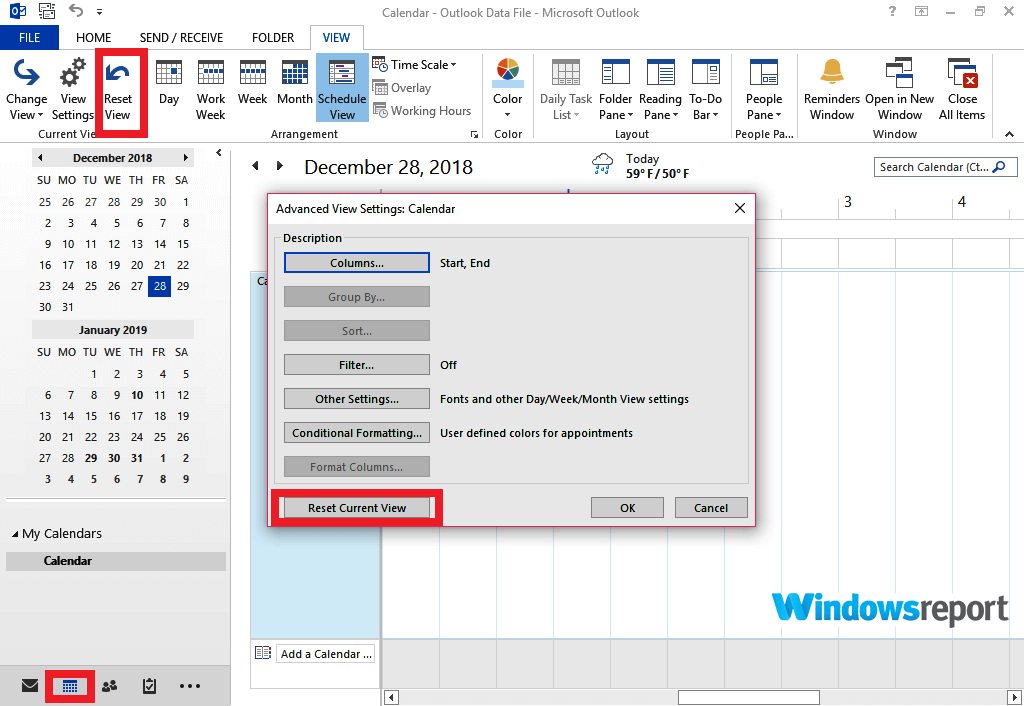Screen dimensions: 1024x706
Task: Toggle Working Hours view
Action: pyautogui.click(x=422, y=110)
